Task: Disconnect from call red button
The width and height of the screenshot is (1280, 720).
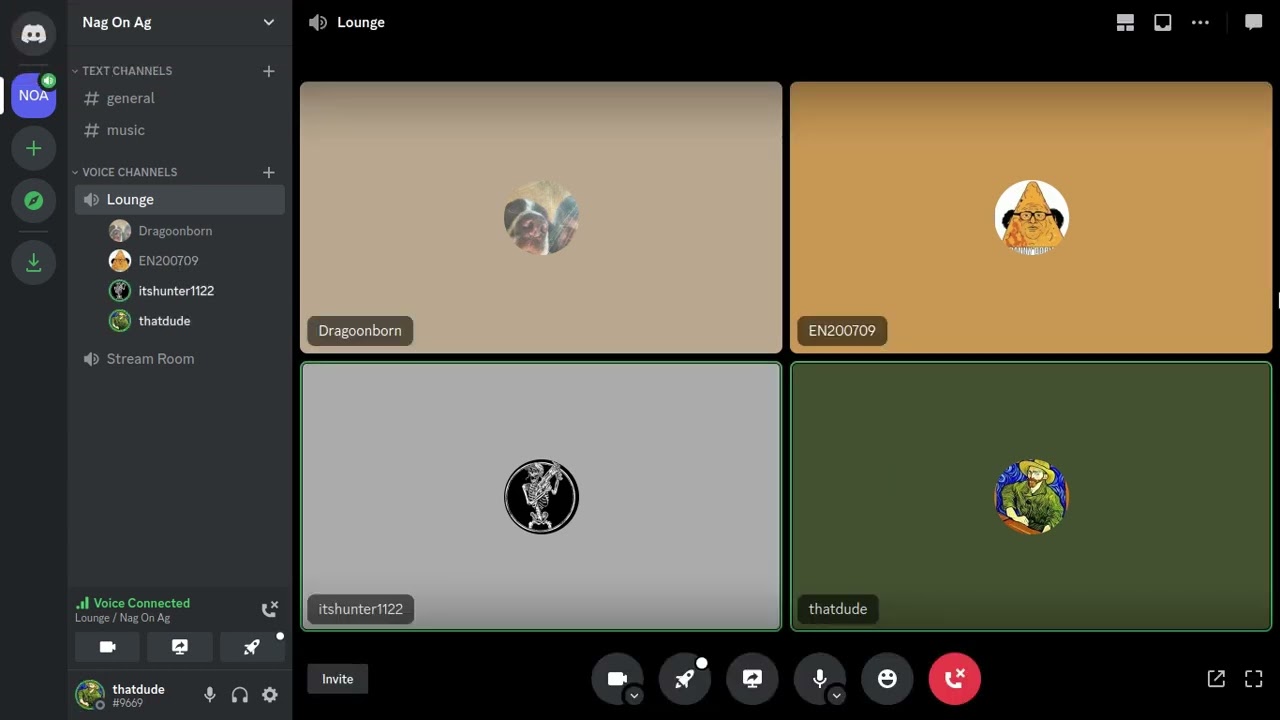Action: [955, 678]
